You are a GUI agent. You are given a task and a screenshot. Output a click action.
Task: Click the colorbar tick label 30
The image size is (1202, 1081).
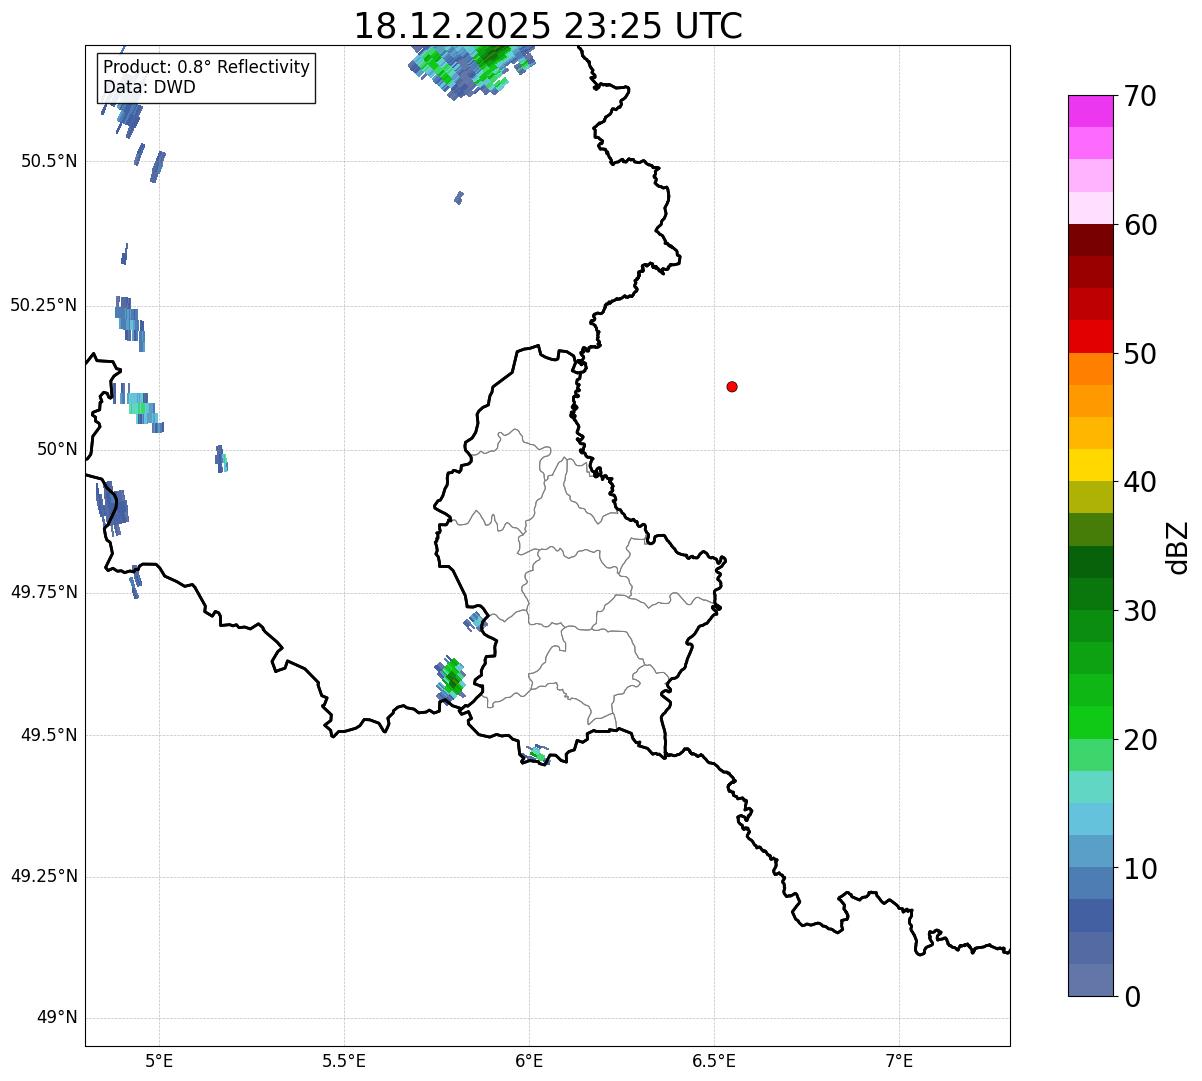1140,611
